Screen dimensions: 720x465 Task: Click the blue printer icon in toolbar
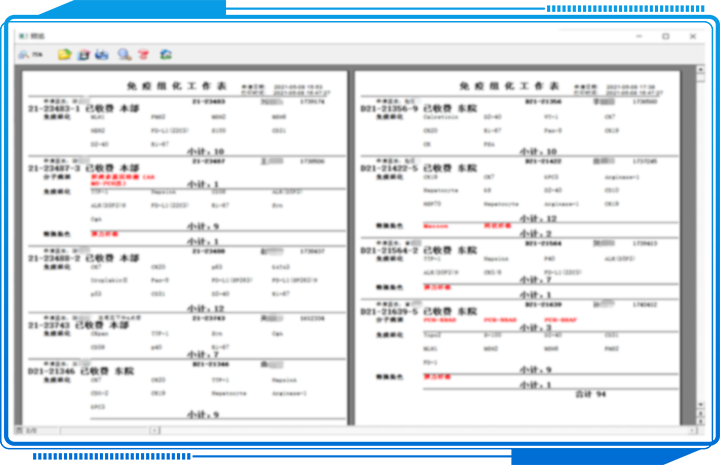tap(102, 54)
